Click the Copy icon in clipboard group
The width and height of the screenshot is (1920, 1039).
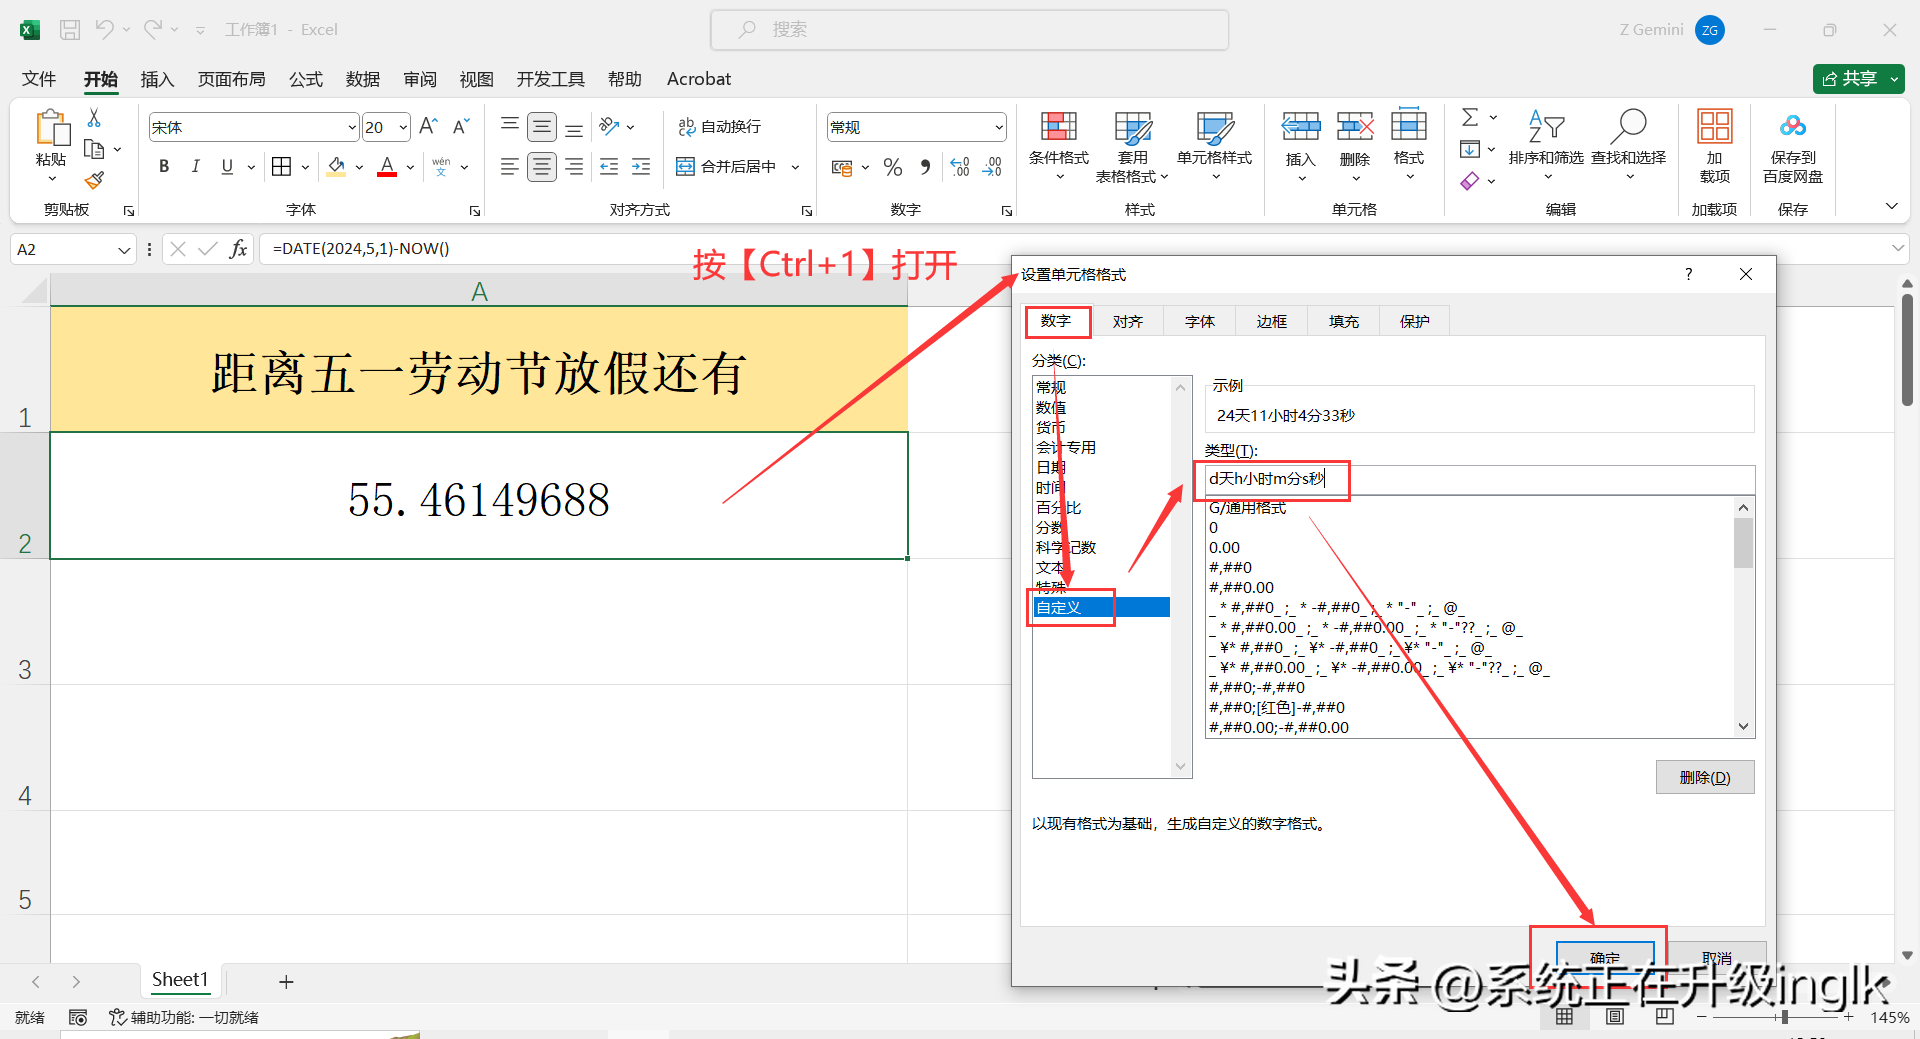coord(94,149)
